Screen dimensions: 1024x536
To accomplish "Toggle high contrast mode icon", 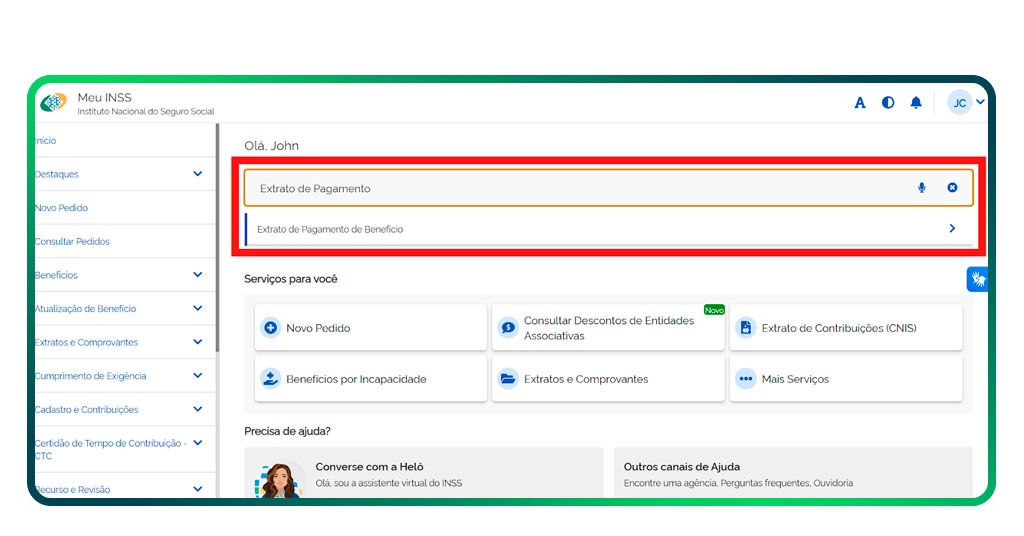I will click(x=888, y=103).
